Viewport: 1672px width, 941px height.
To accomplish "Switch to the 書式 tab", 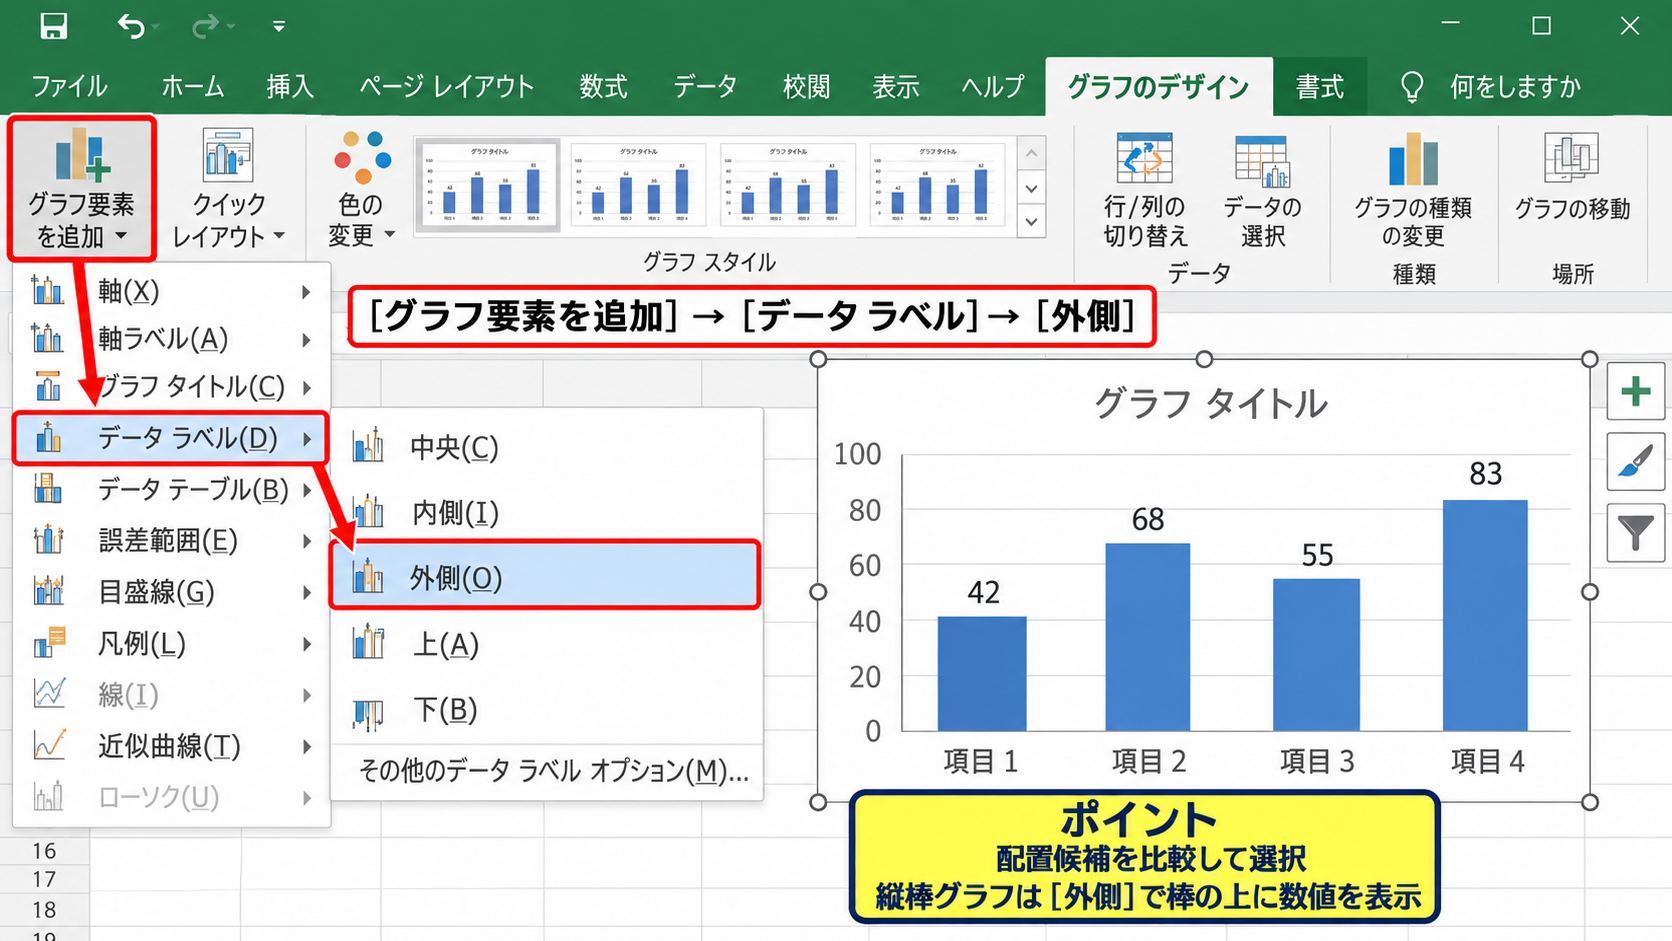I will [1320, 87].
